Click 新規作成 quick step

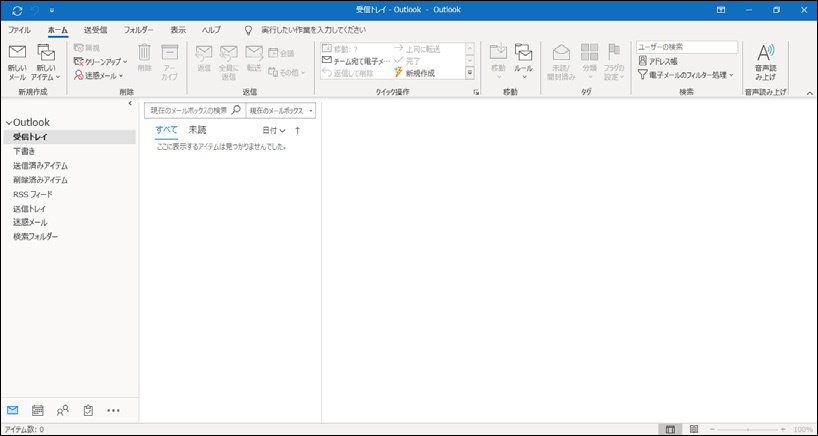coord(414,73)
